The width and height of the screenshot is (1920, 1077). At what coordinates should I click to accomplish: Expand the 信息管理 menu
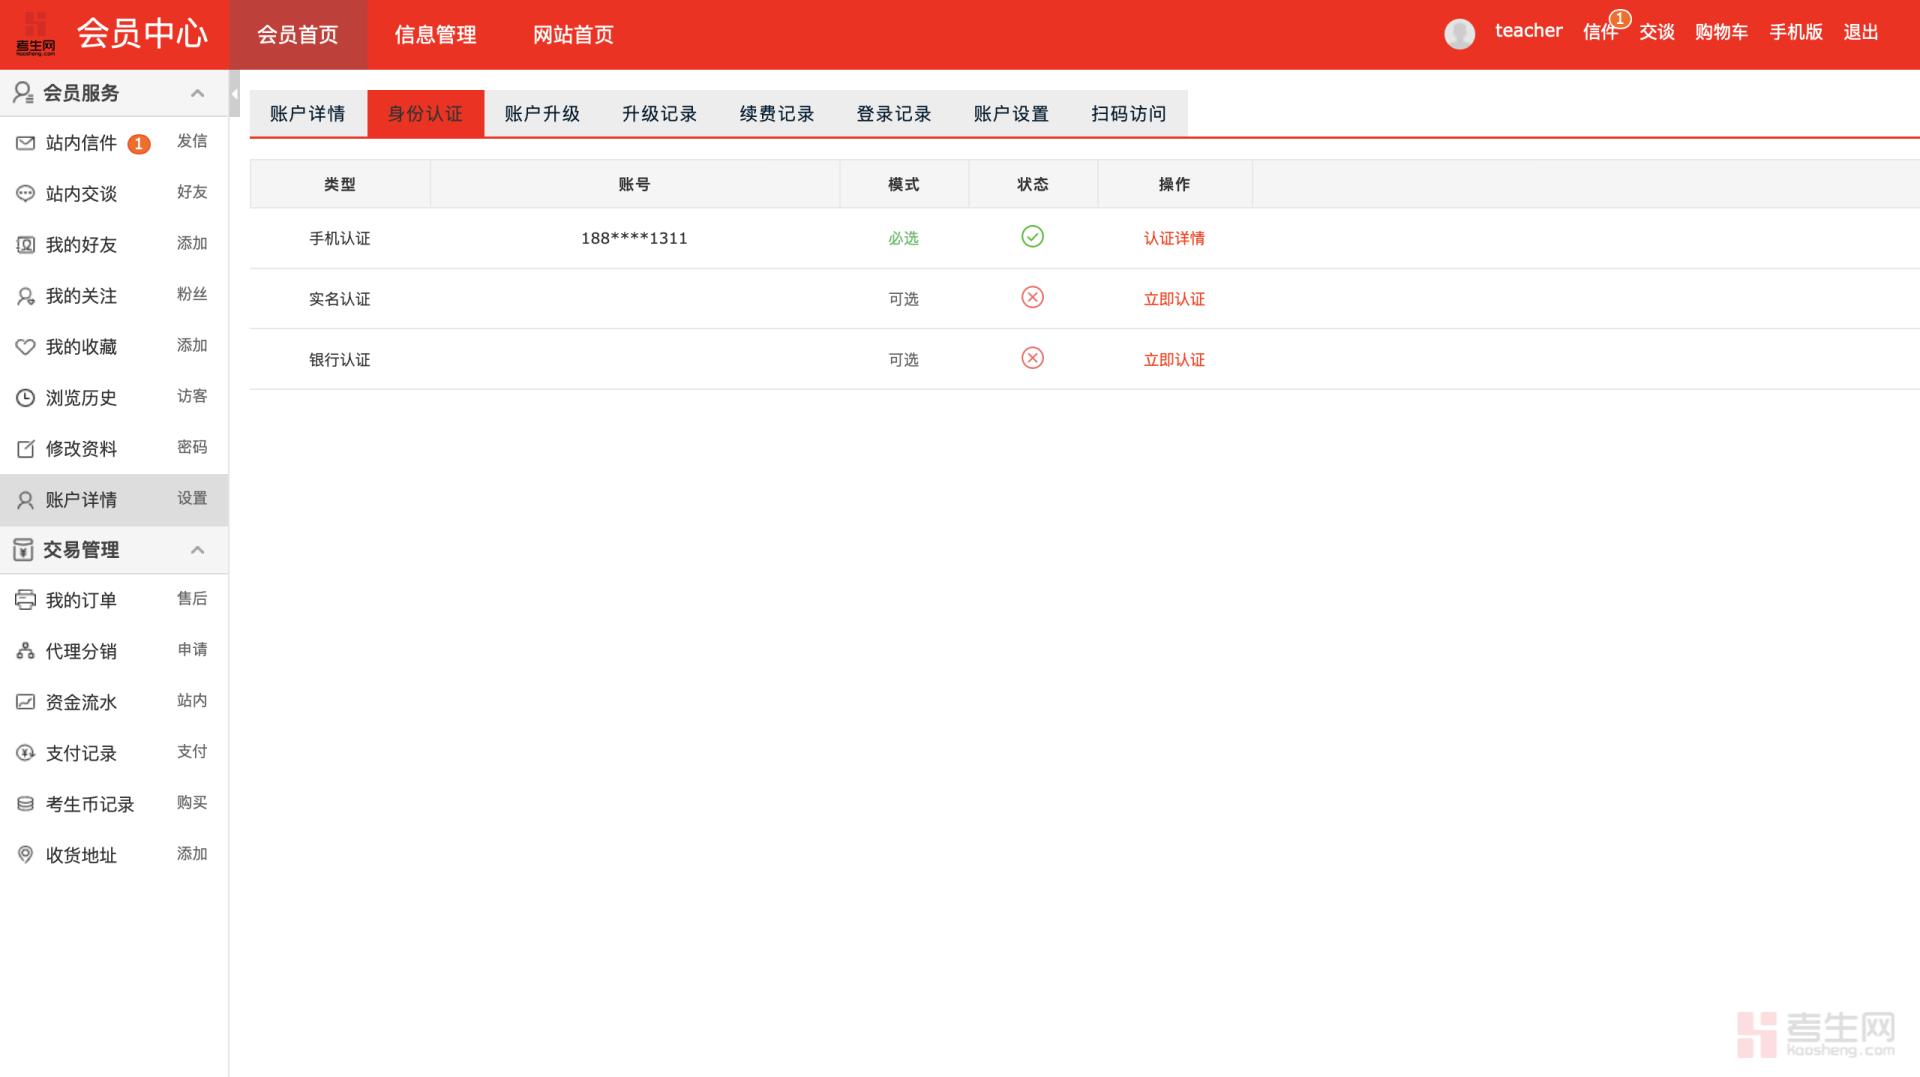436,34
